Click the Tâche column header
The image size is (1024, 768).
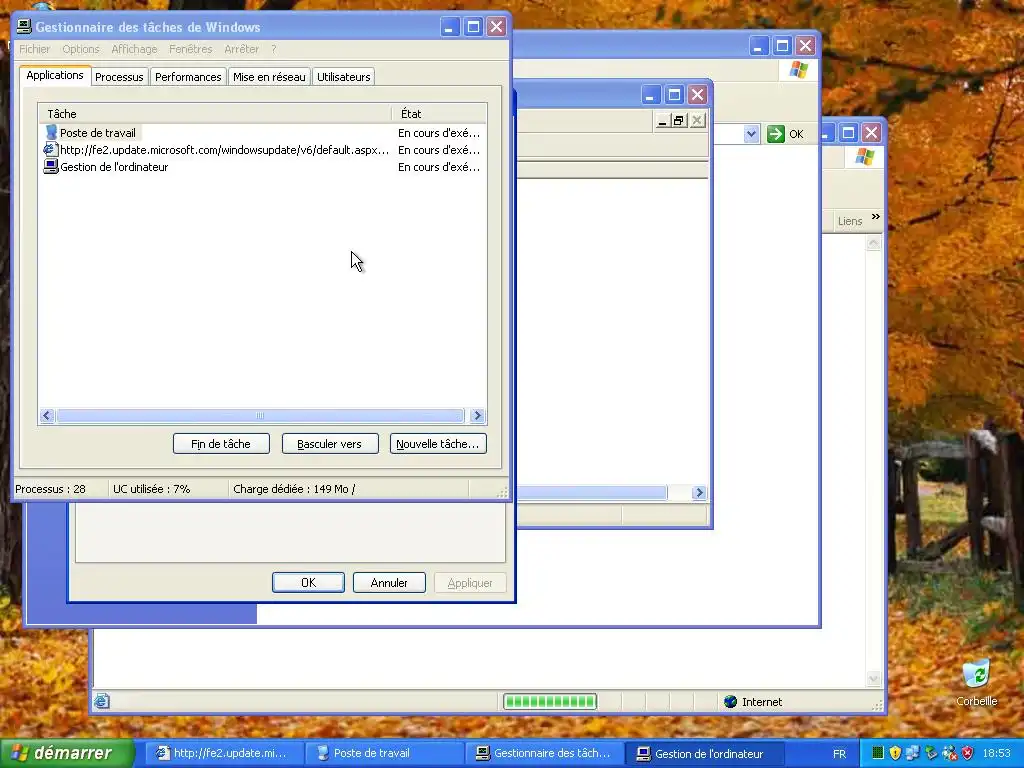click(x=215, y=114)
